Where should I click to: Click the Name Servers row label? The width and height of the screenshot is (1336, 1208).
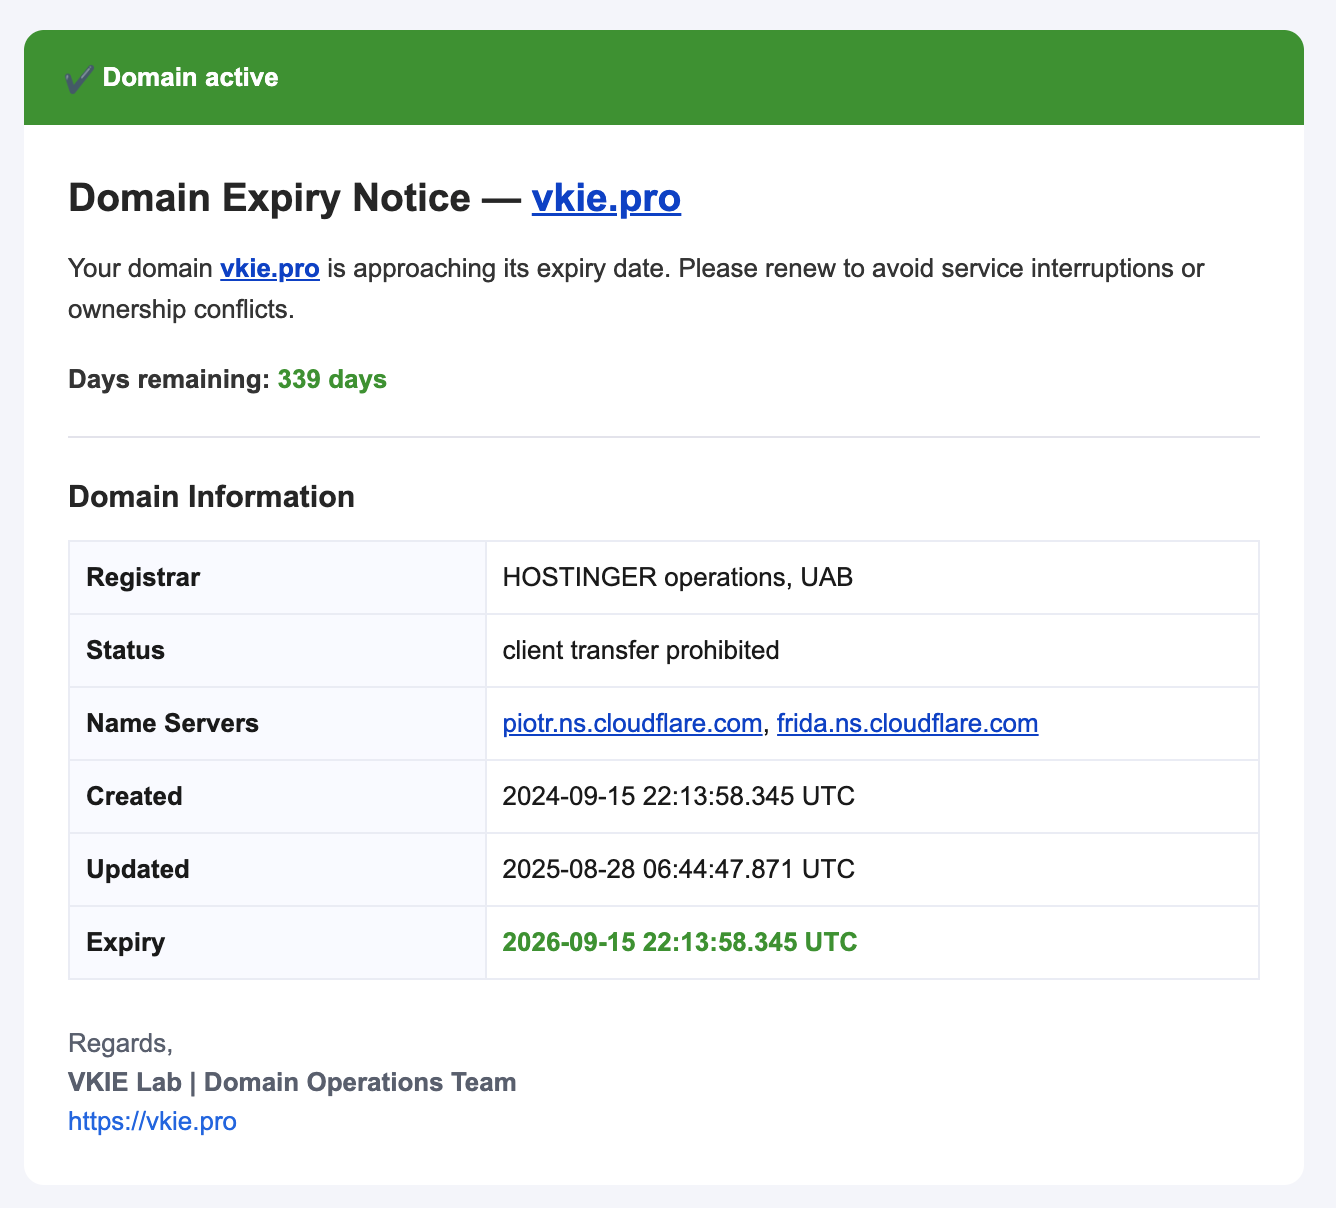point(172,723)
